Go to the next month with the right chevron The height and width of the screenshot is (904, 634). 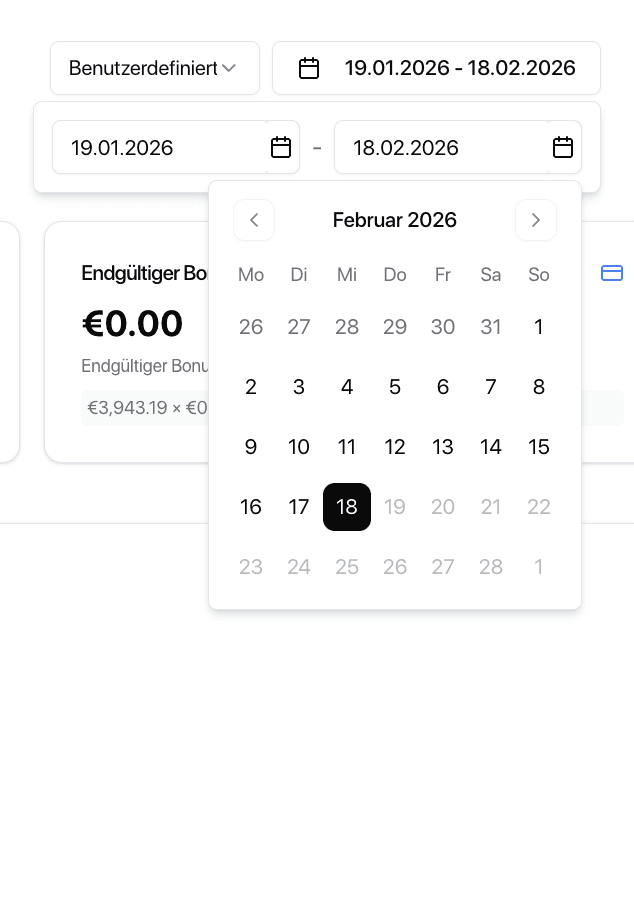536,220
